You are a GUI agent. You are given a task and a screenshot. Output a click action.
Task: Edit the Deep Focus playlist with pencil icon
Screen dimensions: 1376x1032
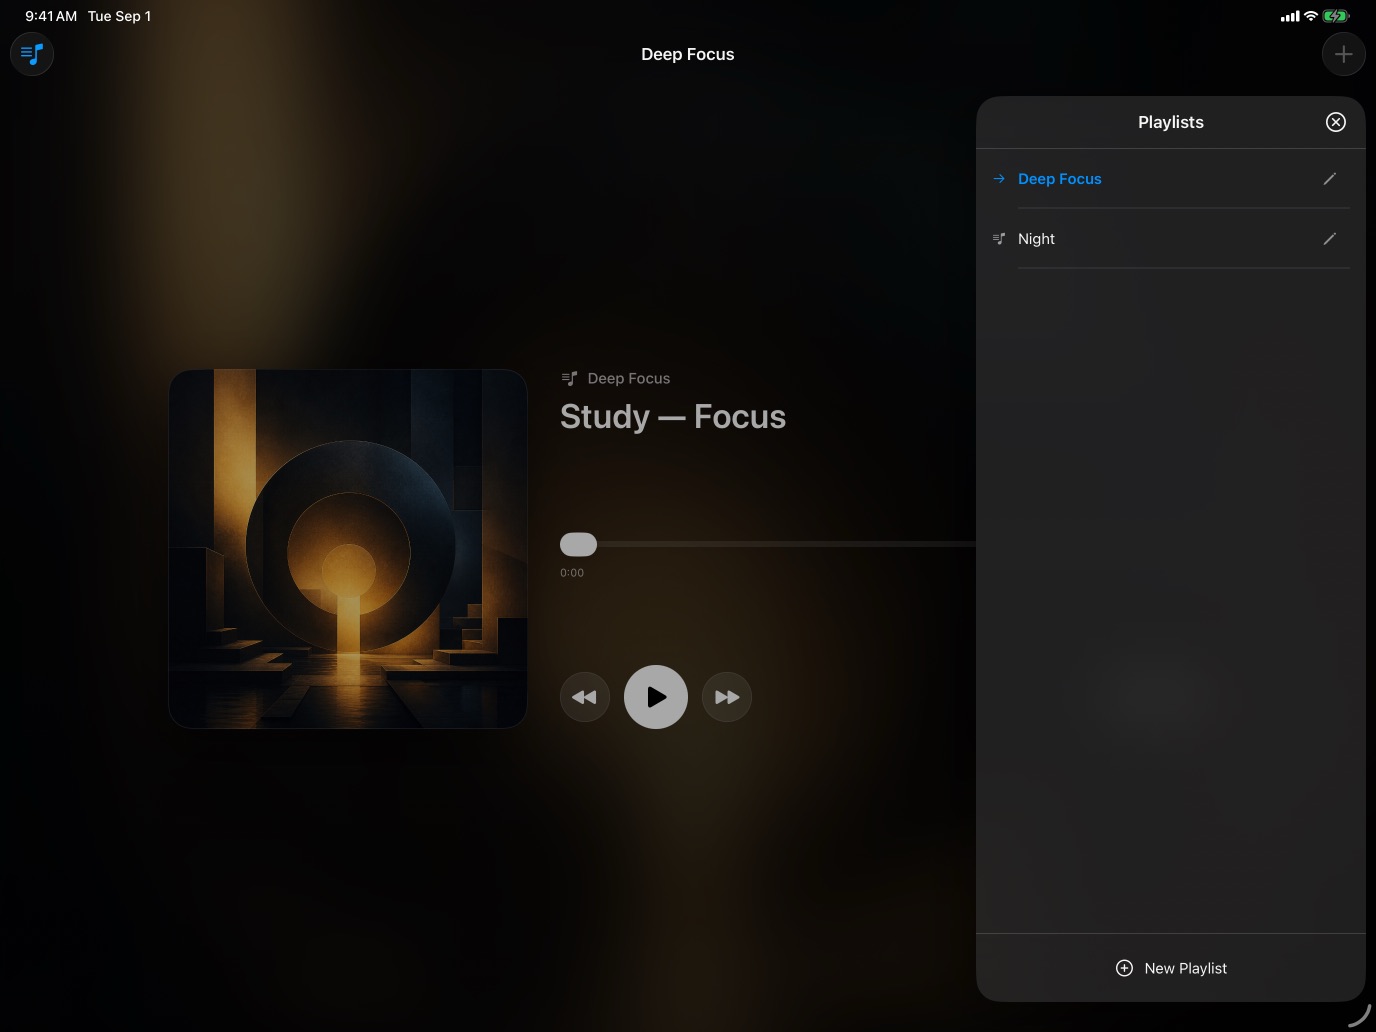click(x=1329, y=179)
